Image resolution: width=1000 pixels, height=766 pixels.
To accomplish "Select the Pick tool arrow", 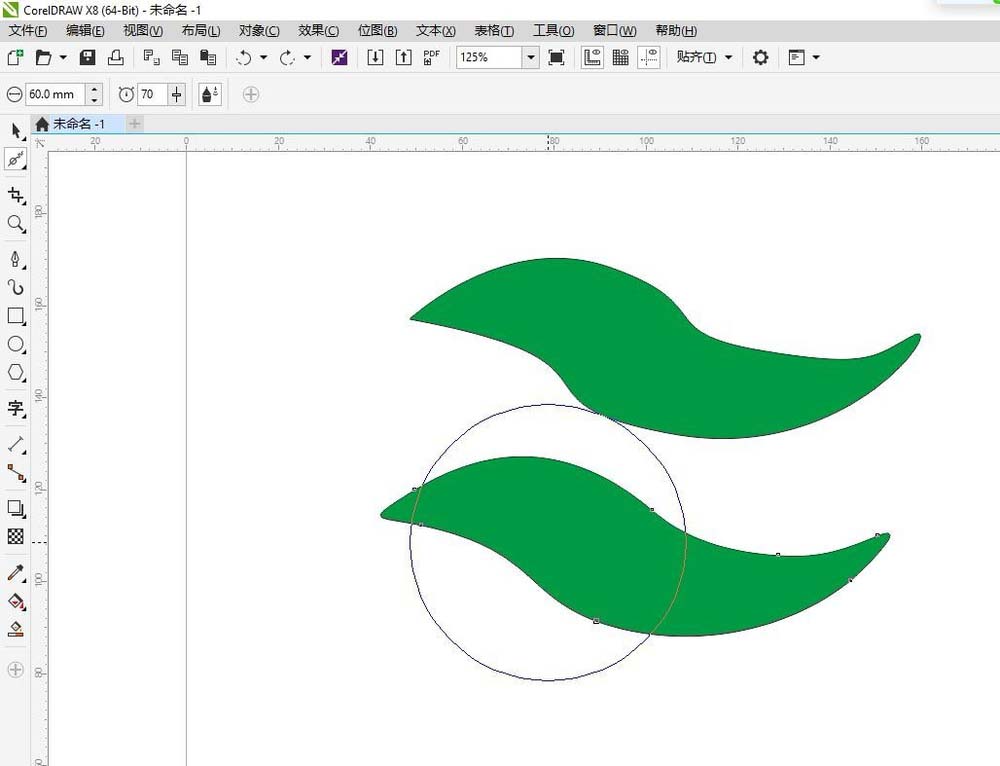I will (16, 131).
